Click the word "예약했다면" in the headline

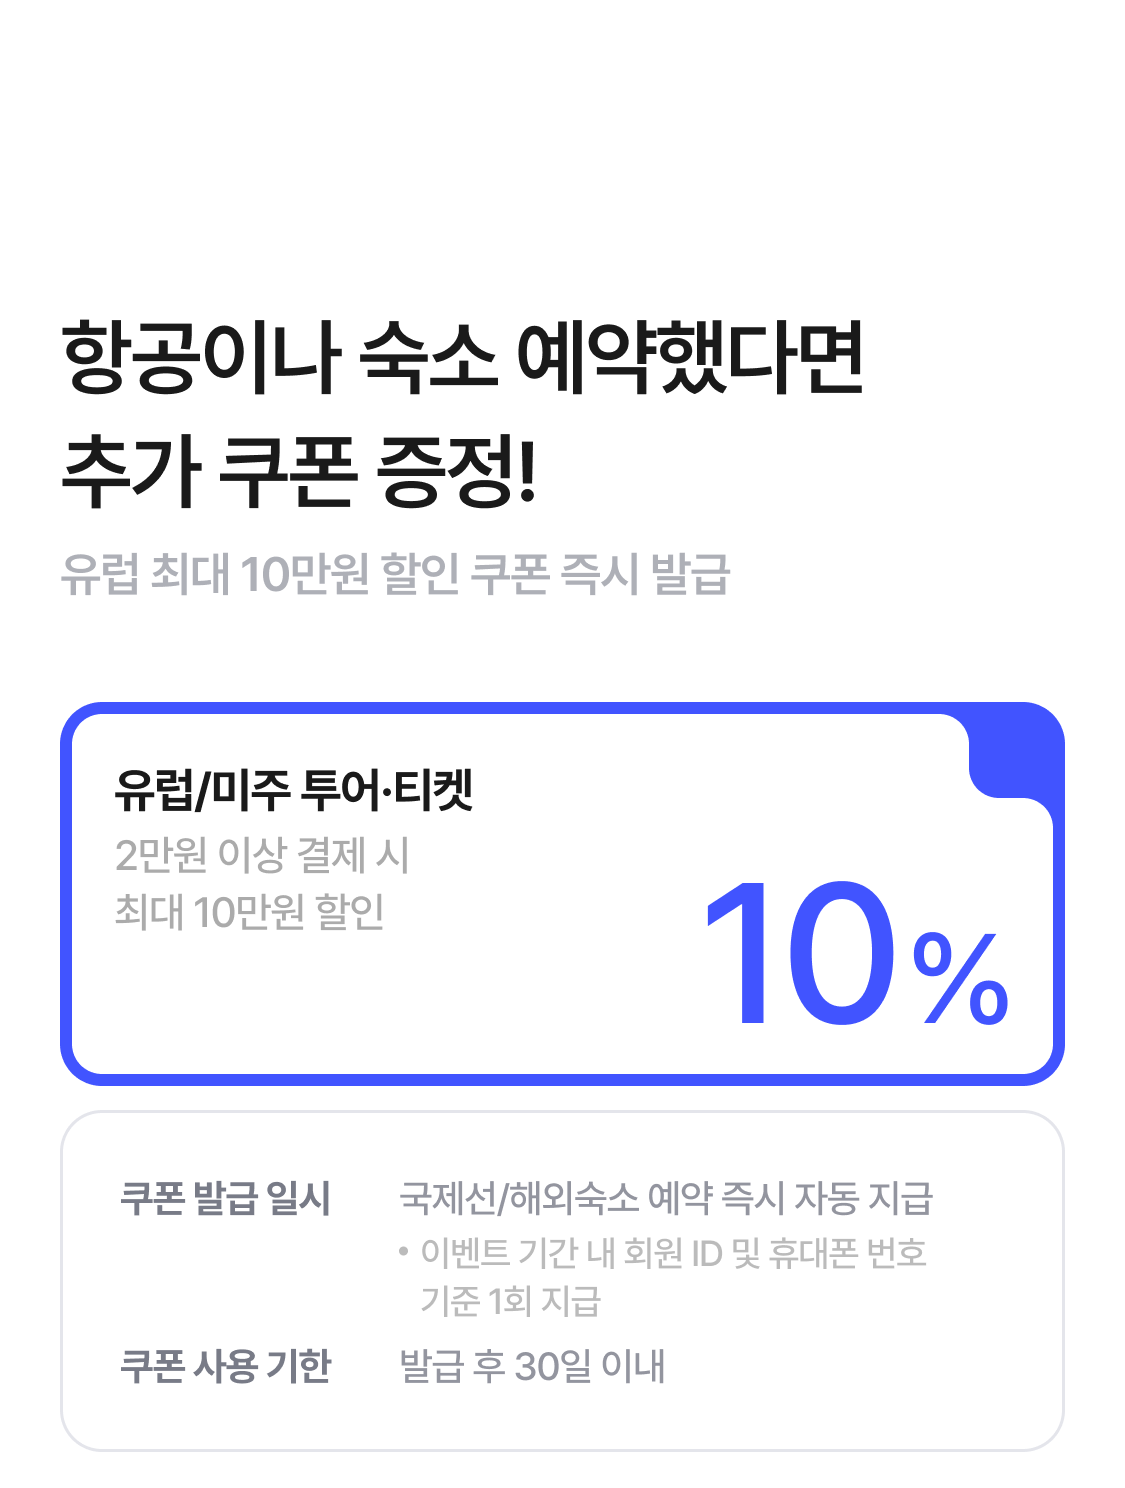(690, 357)
